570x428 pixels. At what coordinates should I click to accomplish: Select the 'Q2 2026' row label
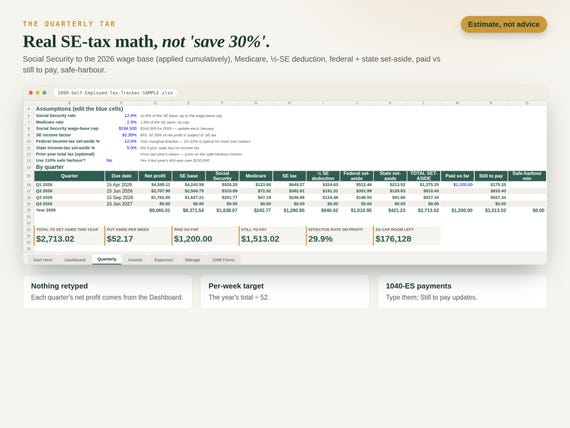[x=44, y=191]
